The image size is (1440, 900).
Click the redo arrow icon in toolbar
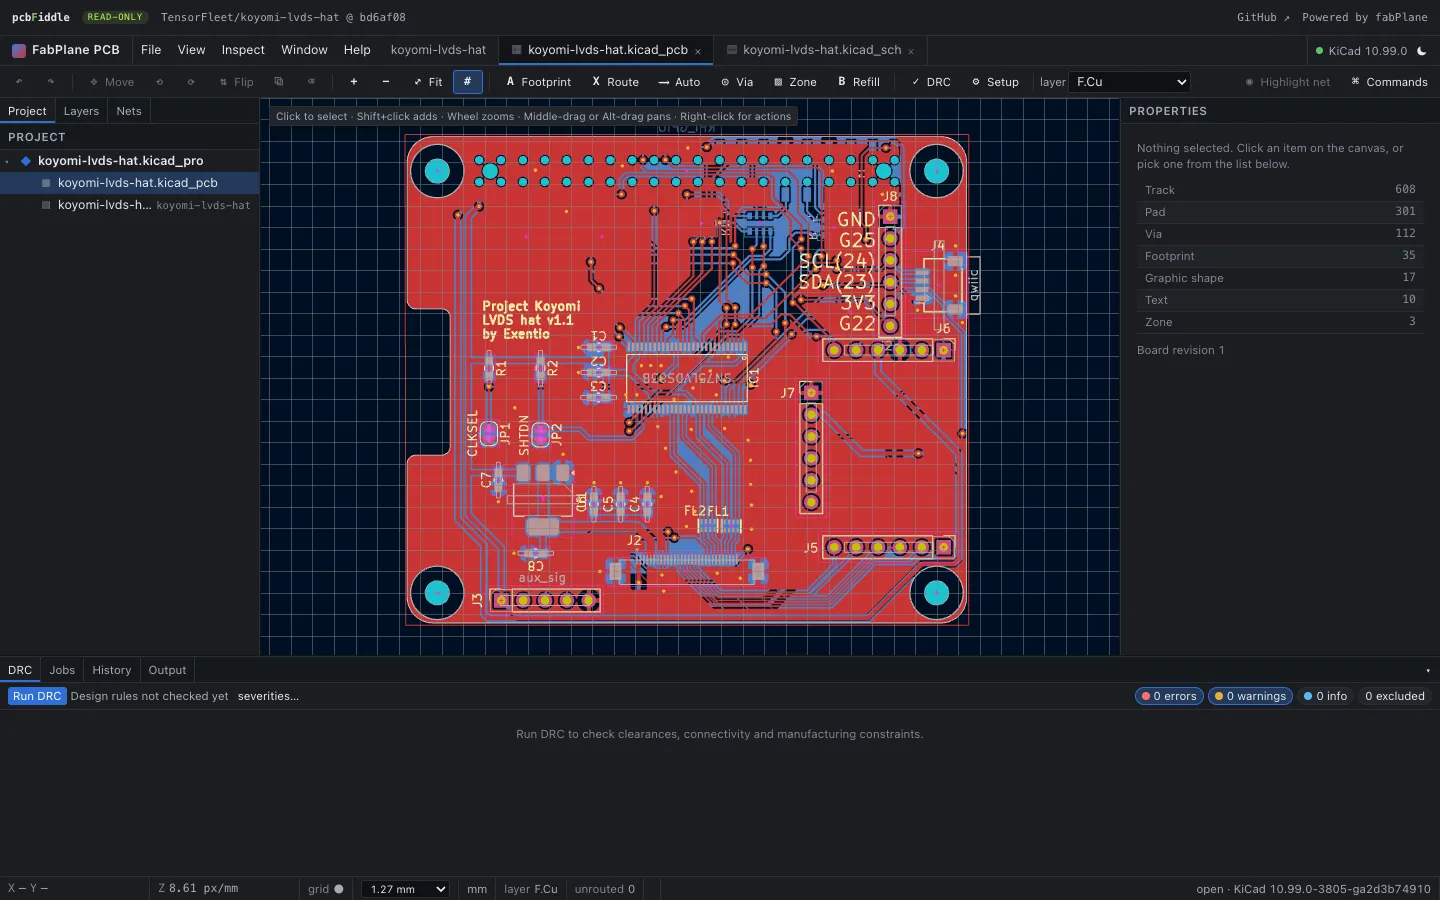[x=51, y=82]
